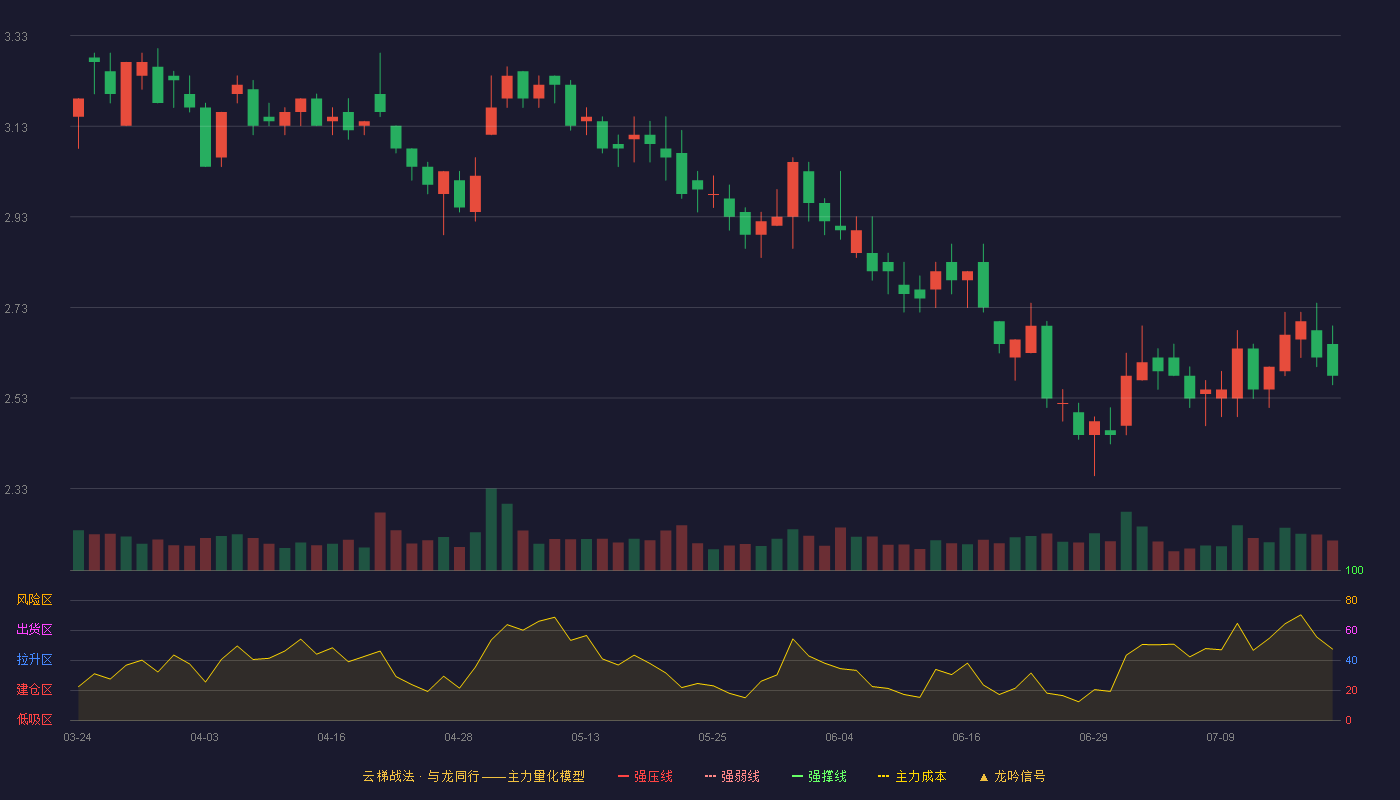Click the 建仓区 zone label
Viewport: 1400px width, 800px height.
tap(34, 690)
